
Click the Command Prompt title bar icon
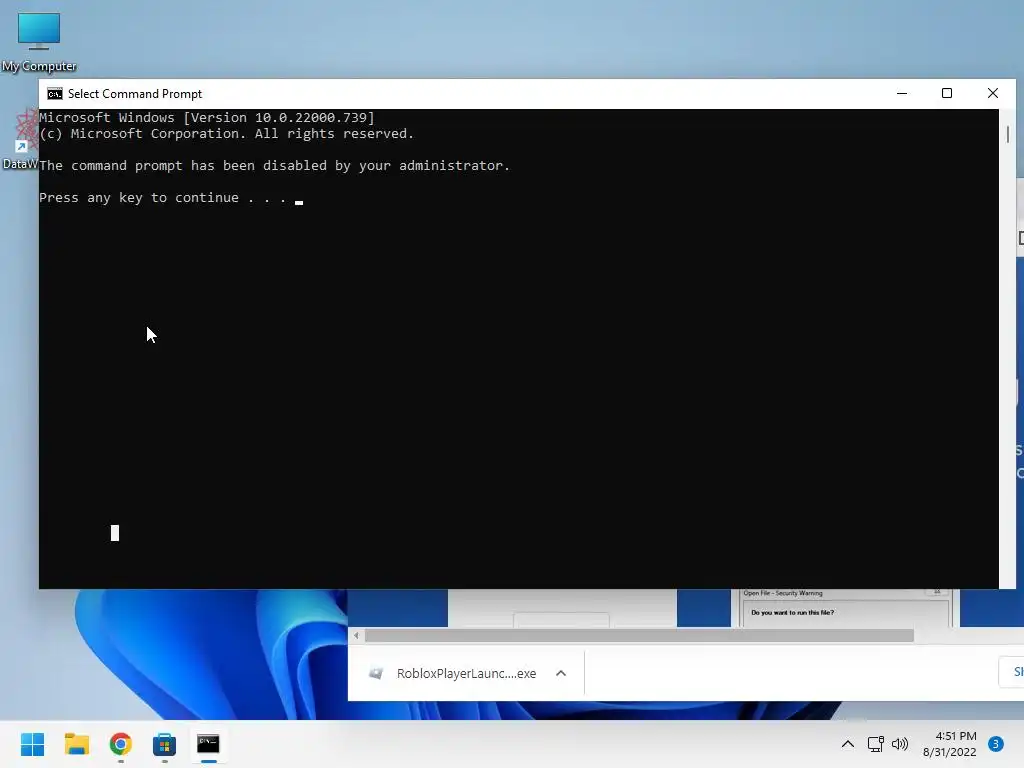click(x=55, y=94)
